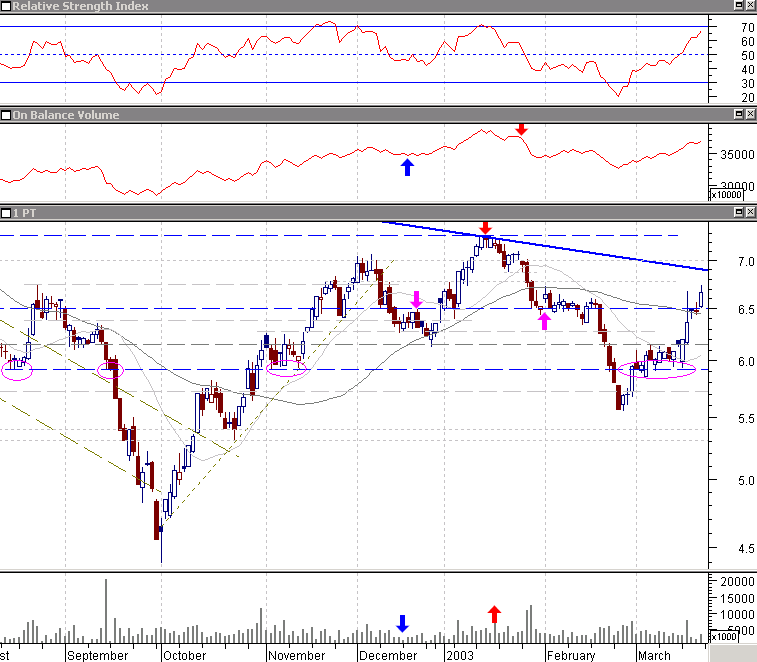
Task: Click the 10000 volume scale value
Action: pyautogui.click(x=737, y=615)
